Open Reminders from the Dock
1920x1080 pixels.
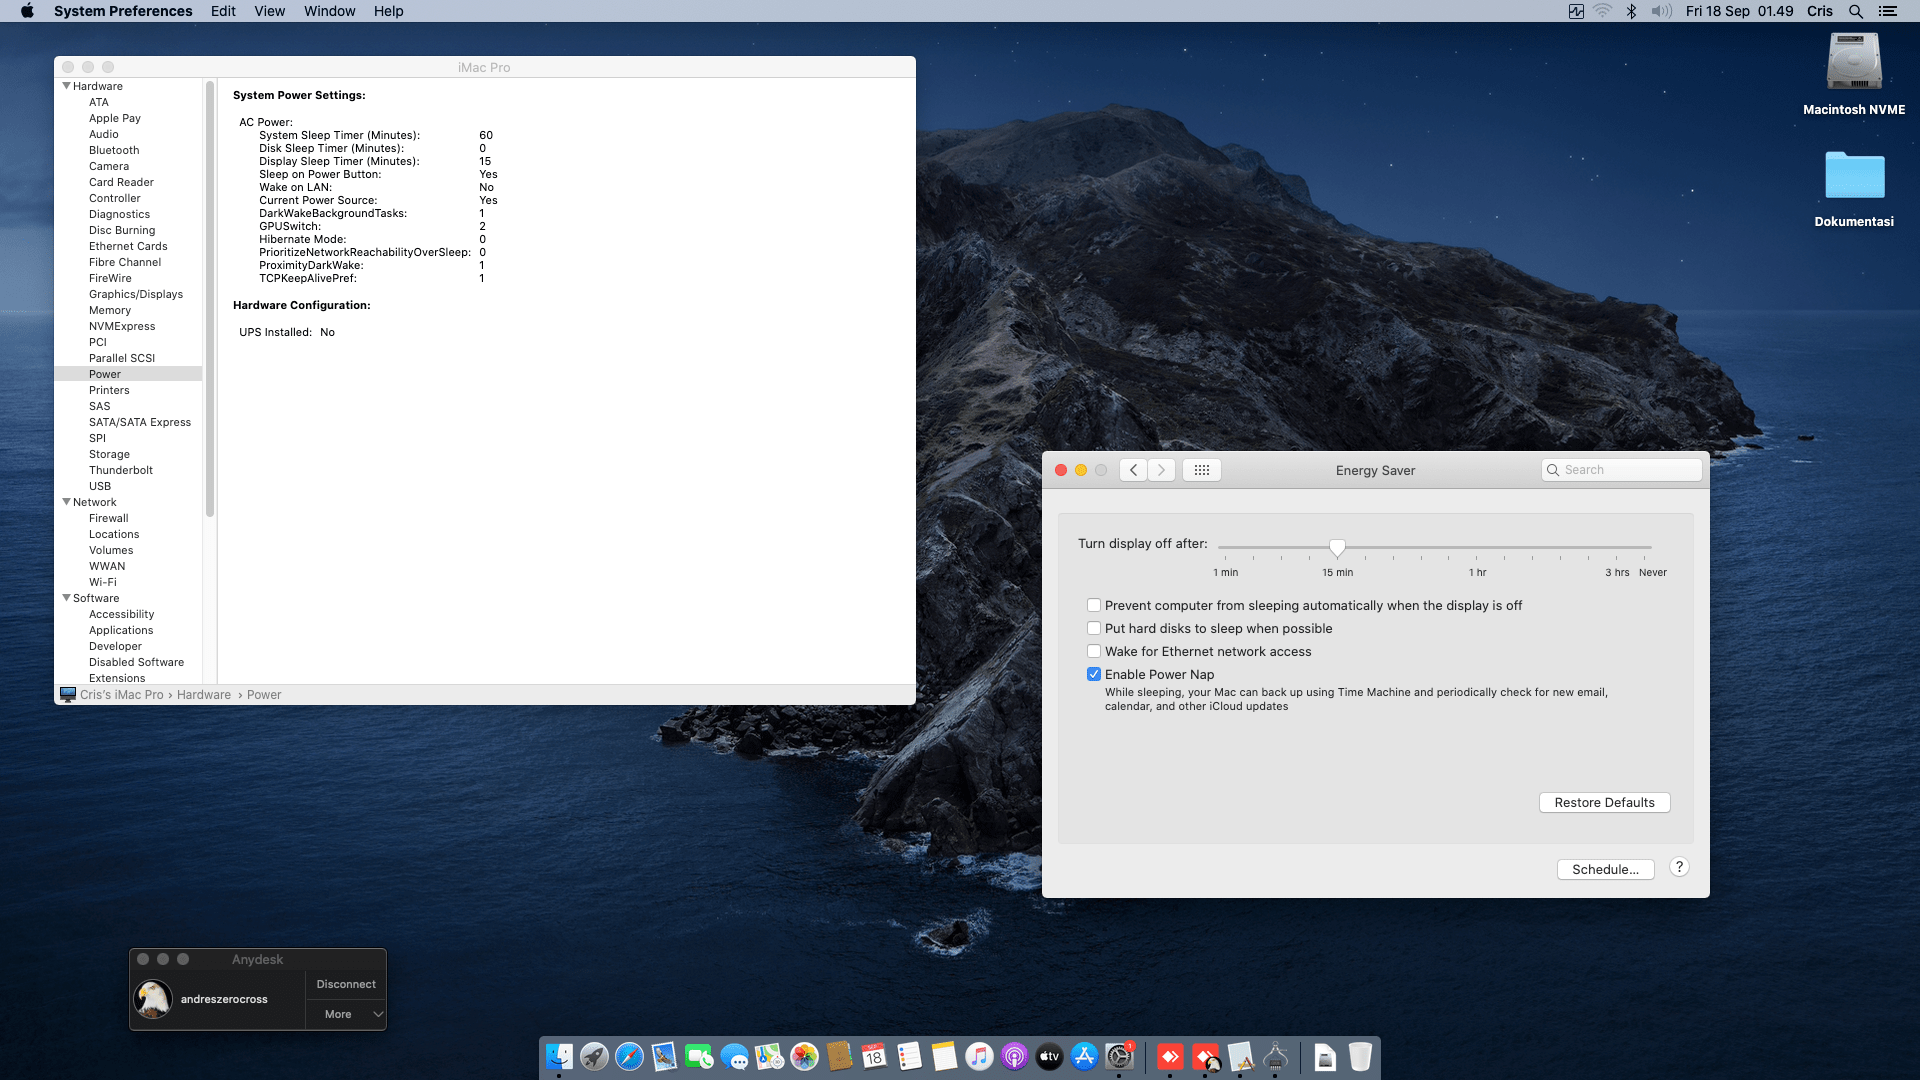tap(909, 1056)
